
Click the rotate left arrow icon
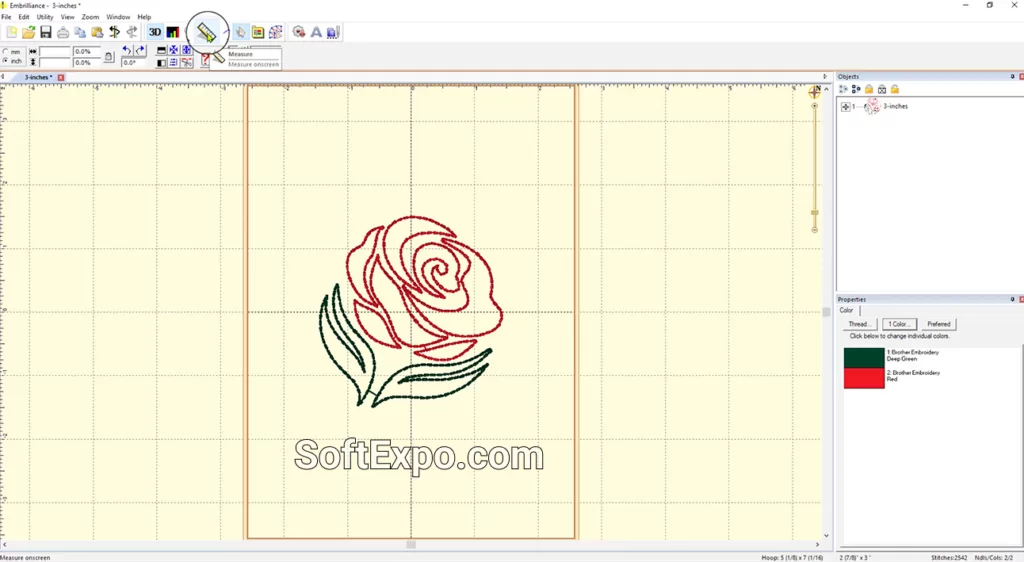click(126, 50)
